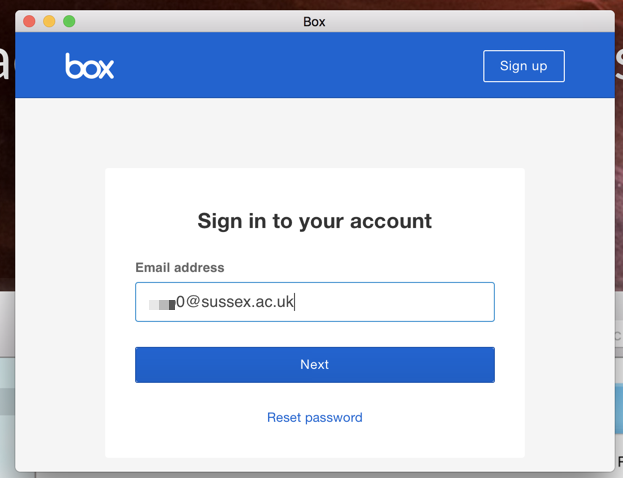The height and width of the screenshot is (478, 623).
Task: Click empty space right of email text
Action: (393, 302)
